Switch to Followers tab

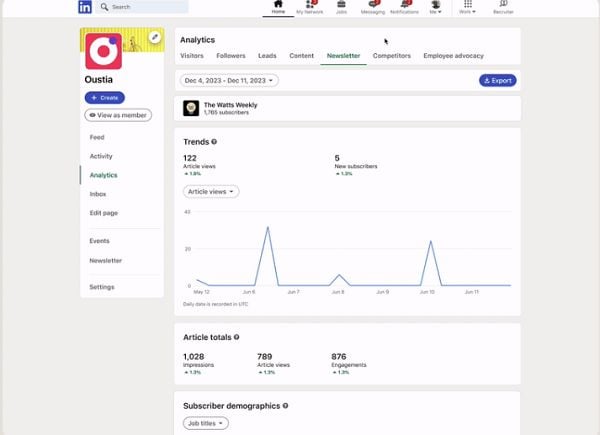pos(231,56)
